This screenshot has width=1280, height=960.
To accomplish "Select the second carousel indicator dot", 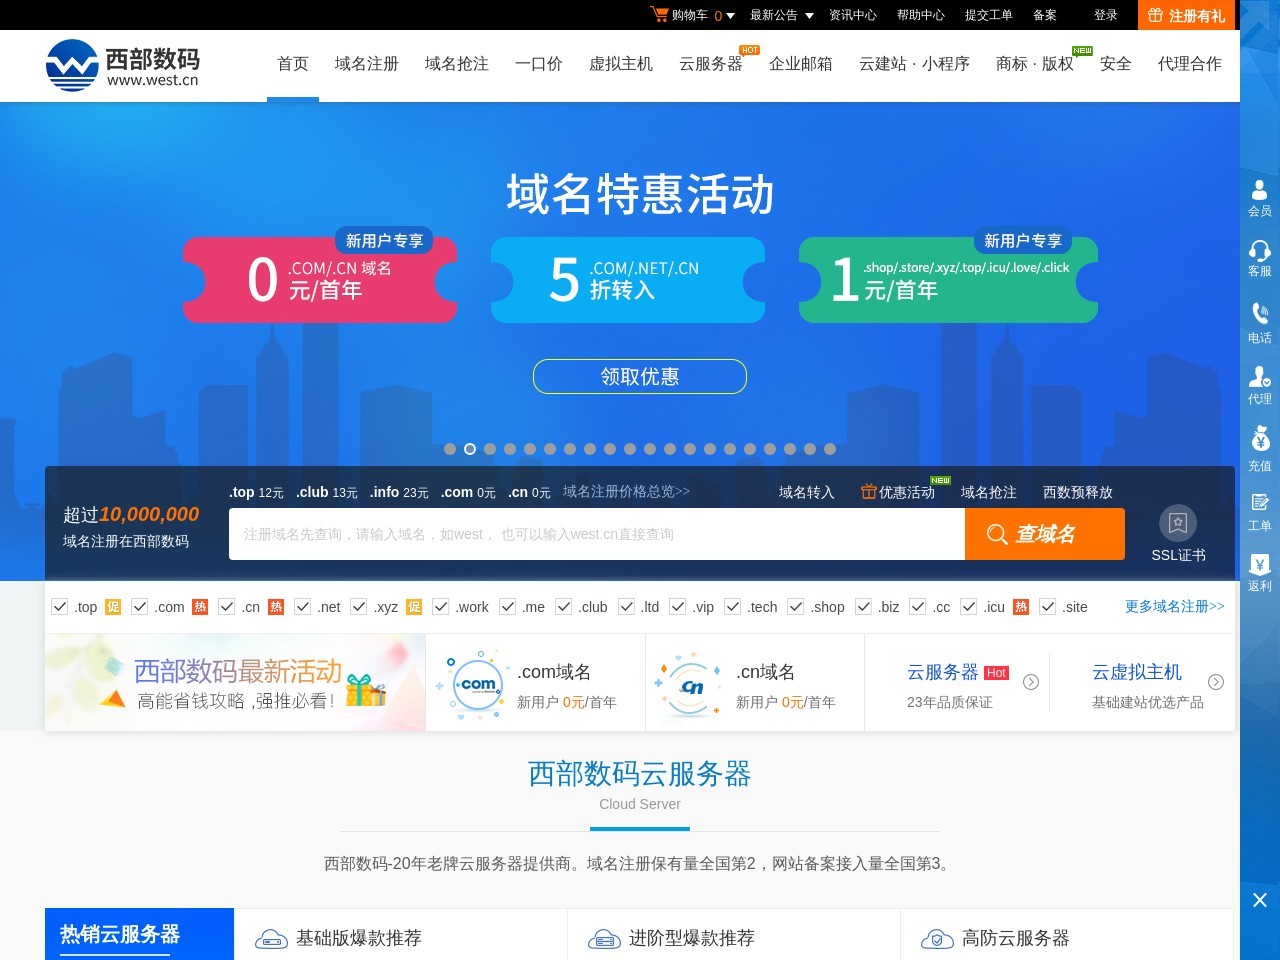I will pyautogui.click(x=470, y=449).
